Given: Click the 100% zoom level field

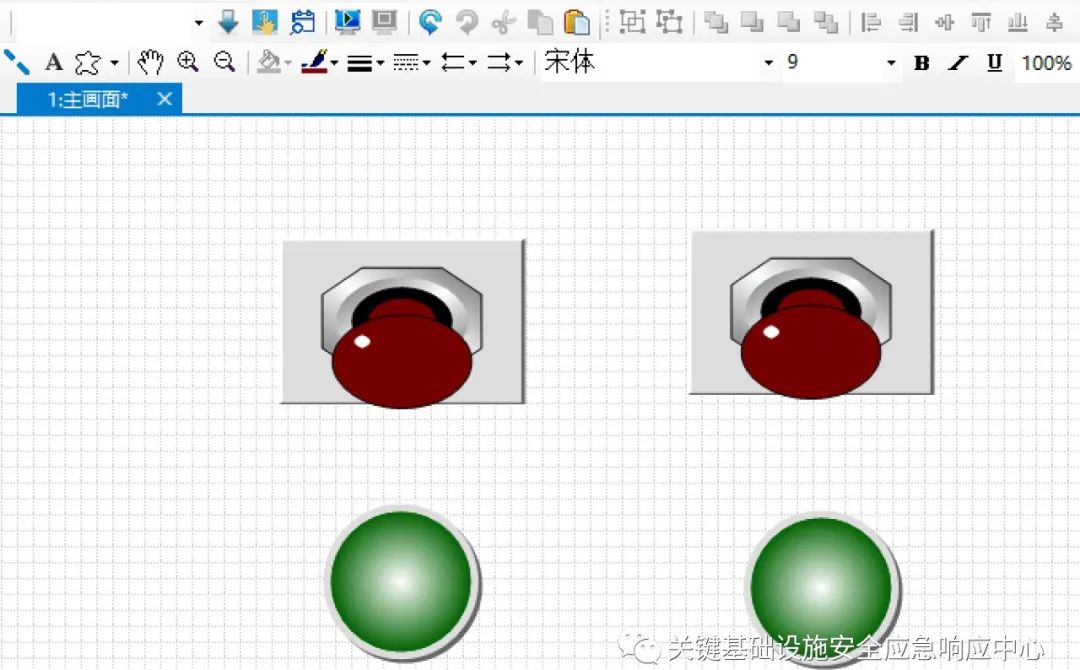Looking at the screenshot, I should pos(1046,63).
